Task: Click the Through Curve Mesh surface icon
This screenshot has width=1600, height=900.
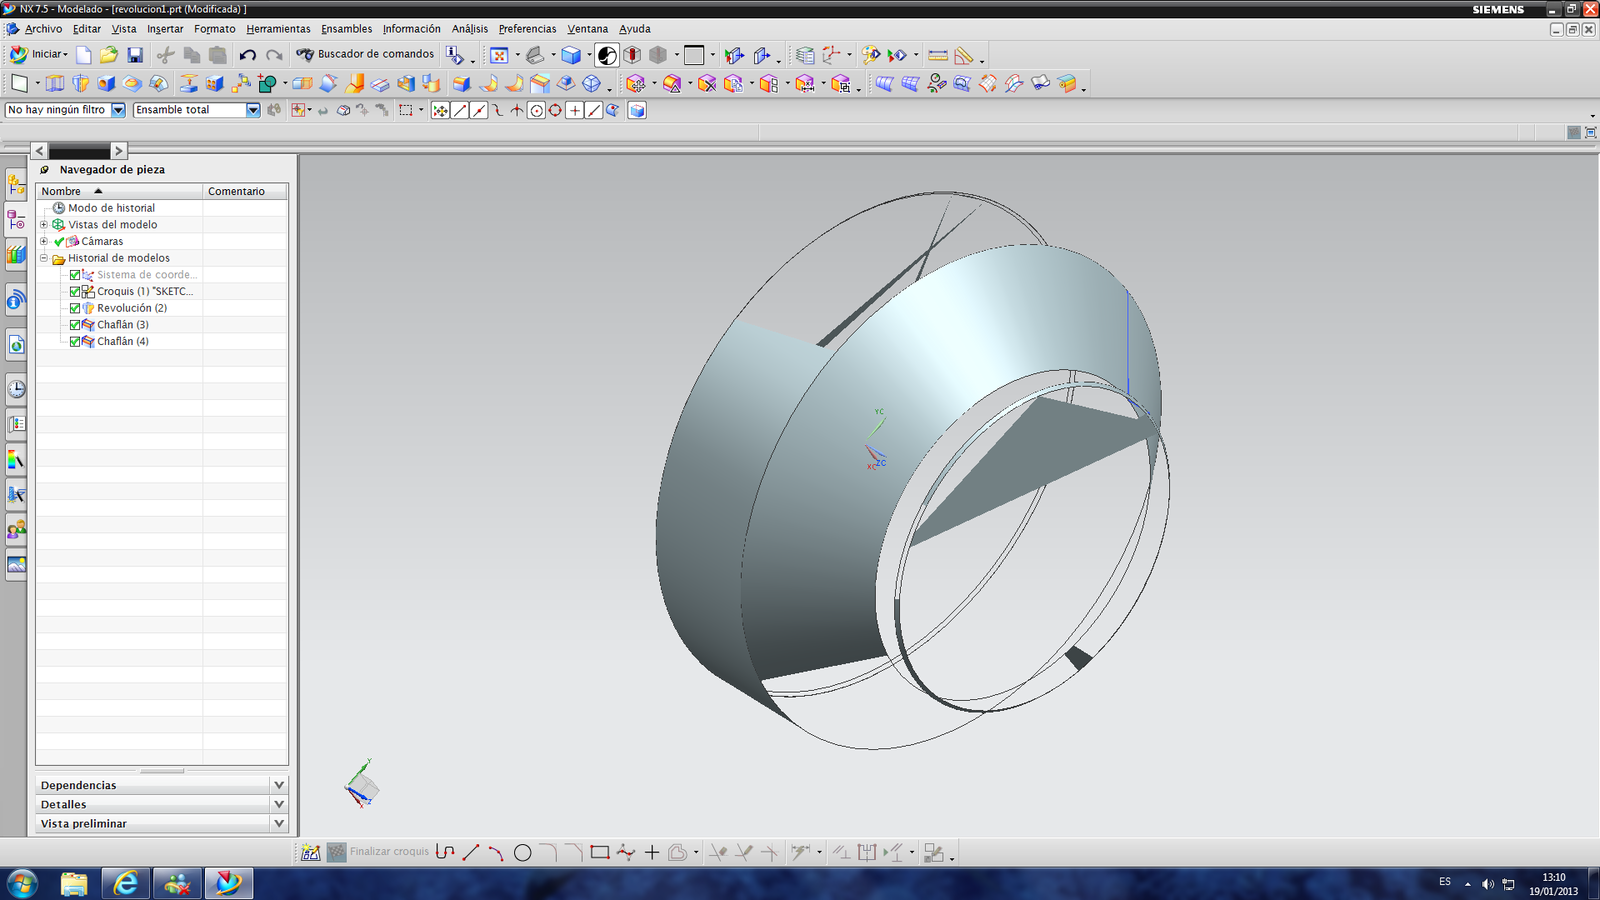Action: pyautogui.click(x=910, y=84)
